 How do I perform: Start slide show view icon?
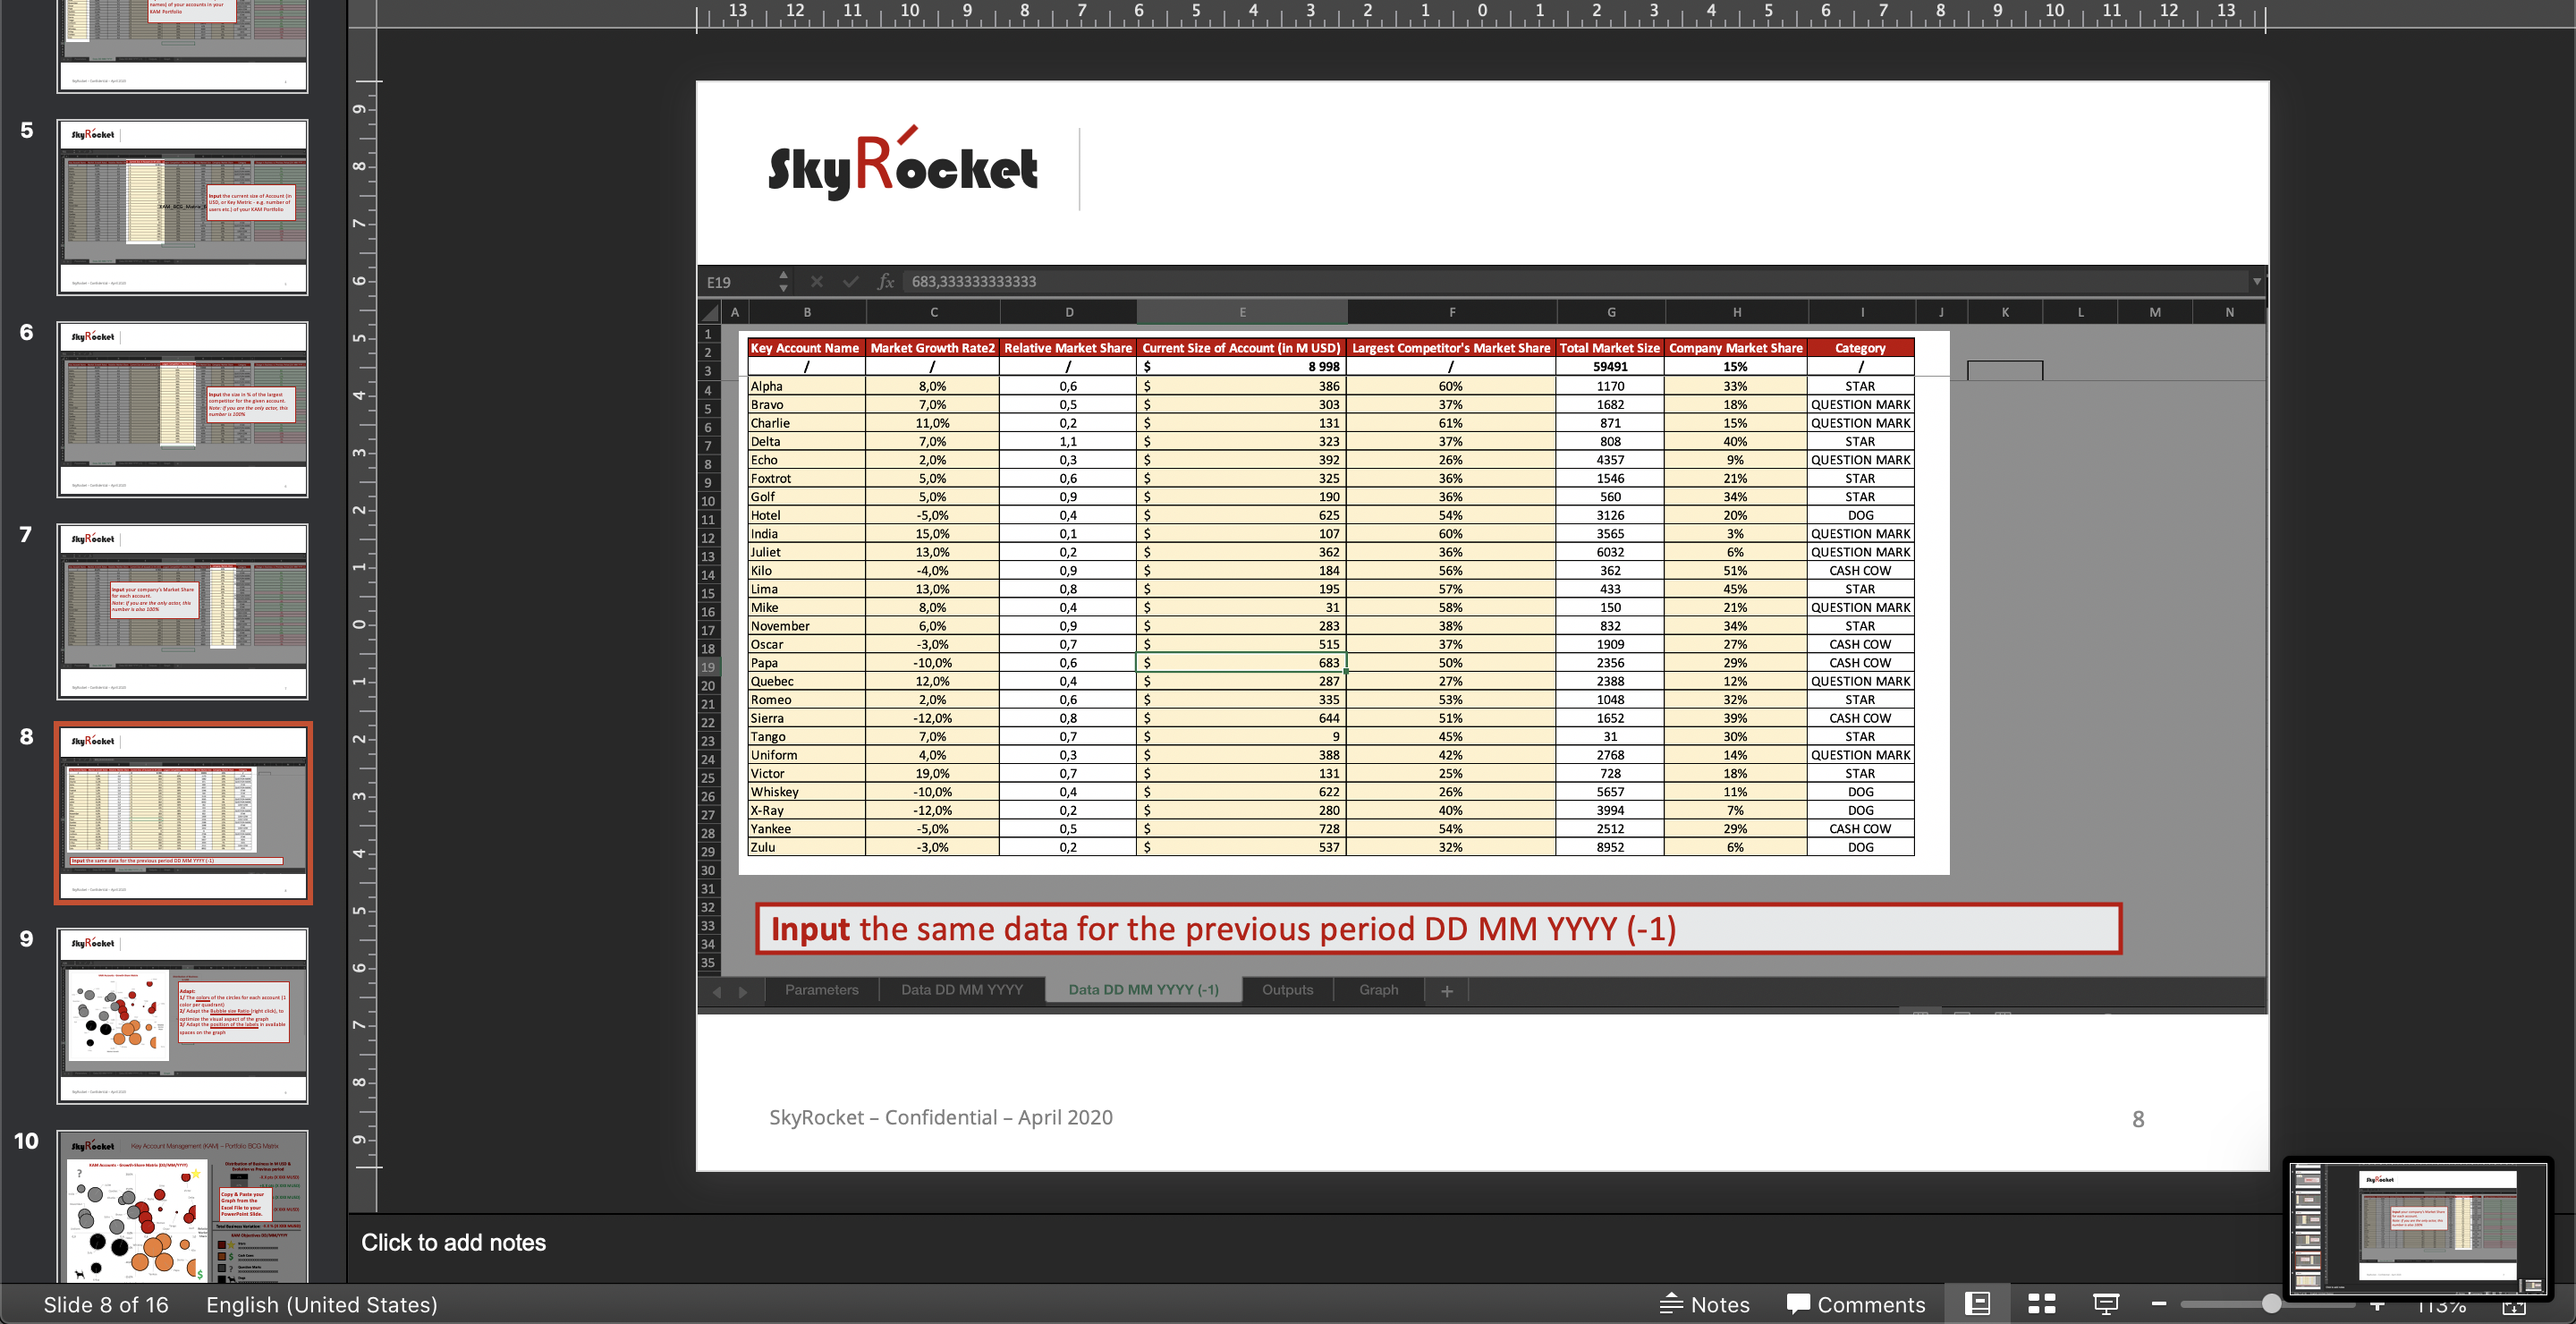(2105, 1304)
